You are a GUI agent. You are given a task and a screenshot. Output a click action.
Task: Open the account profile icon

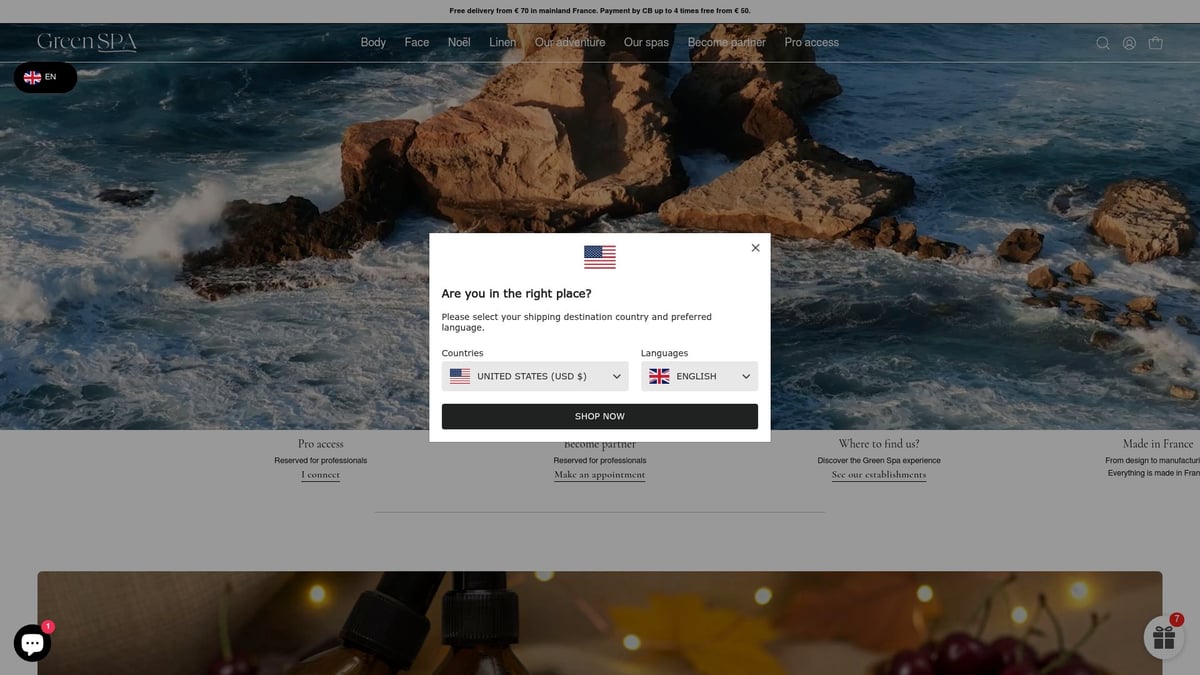pos(1129,43)
